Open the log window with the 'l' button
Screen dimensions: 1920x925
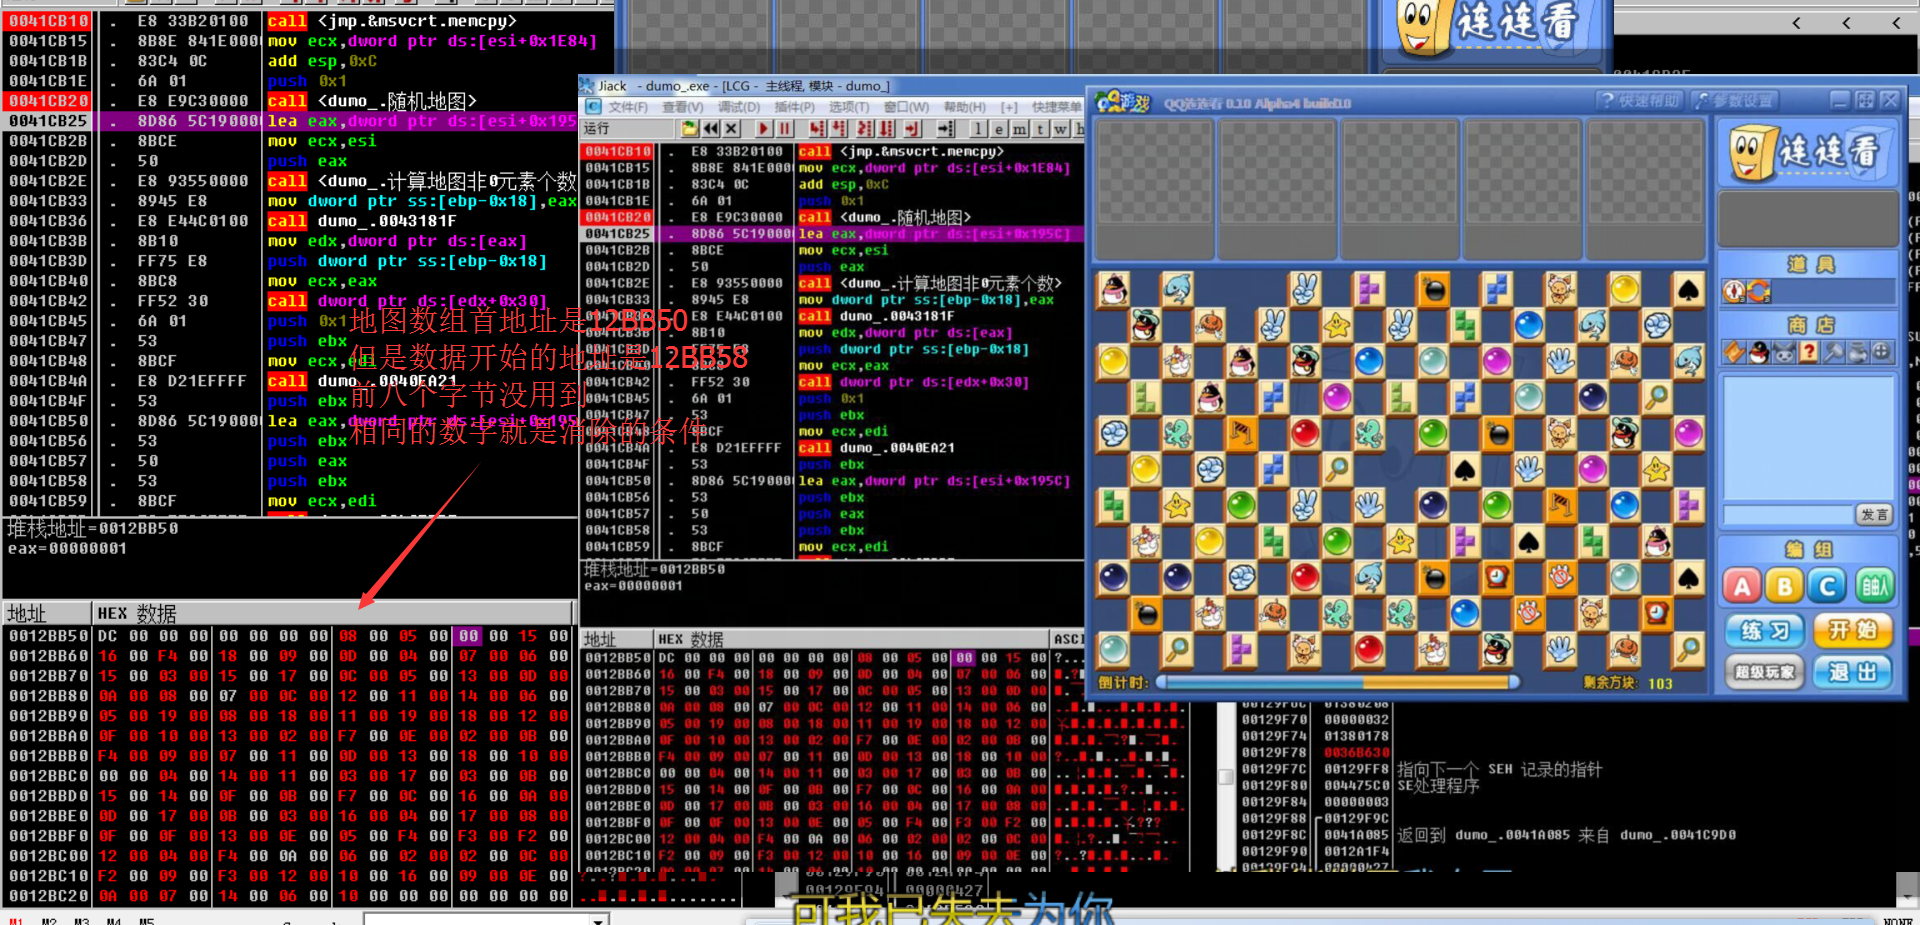pyautogui.click(x=978, y=129)
